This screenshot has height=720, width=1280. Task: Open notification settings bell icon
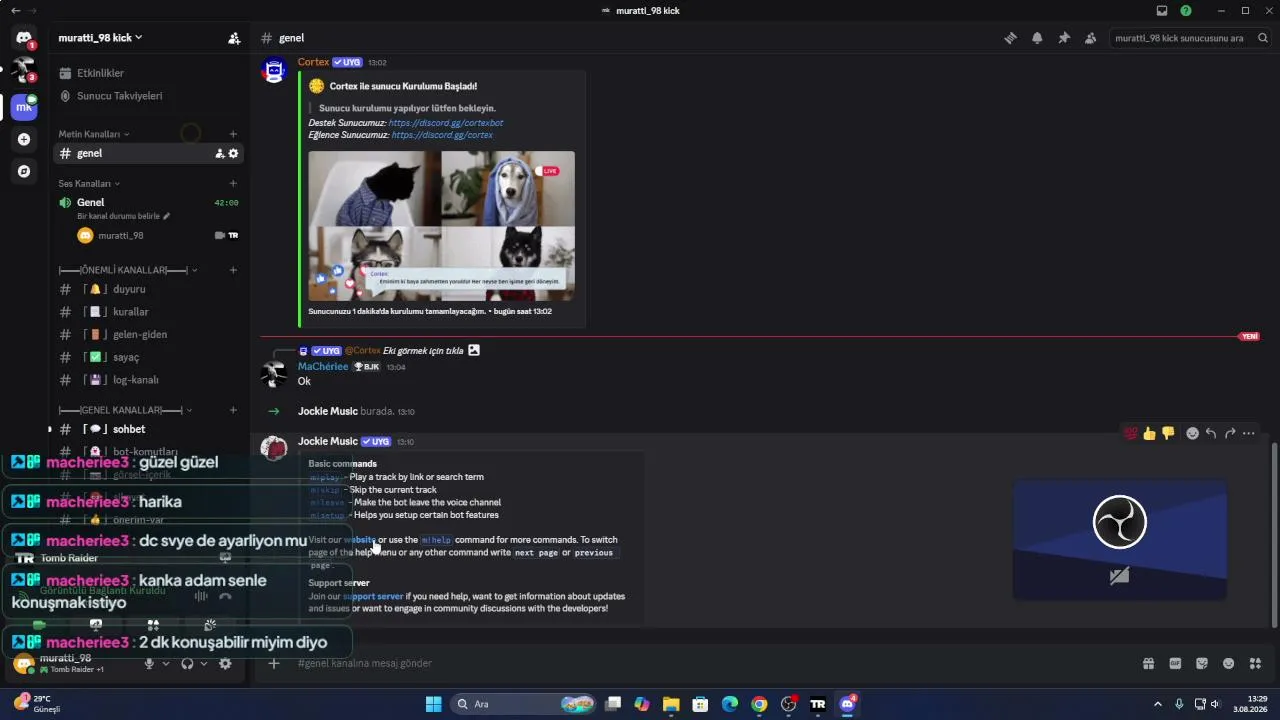point(1037,38)
